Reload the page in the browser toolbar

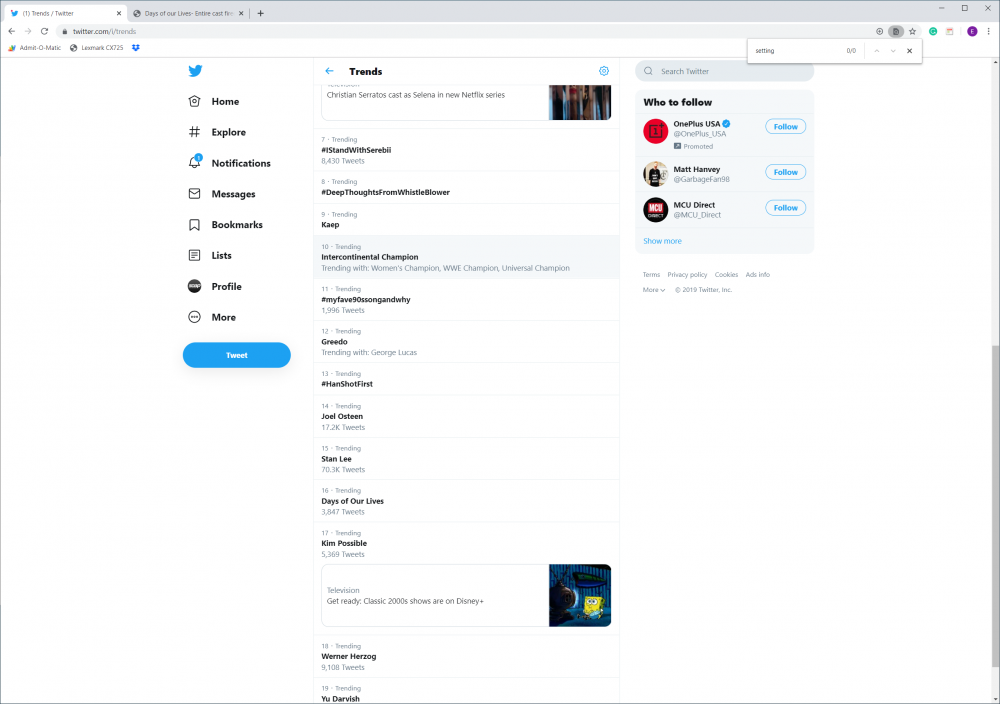[x=44, y=31]
